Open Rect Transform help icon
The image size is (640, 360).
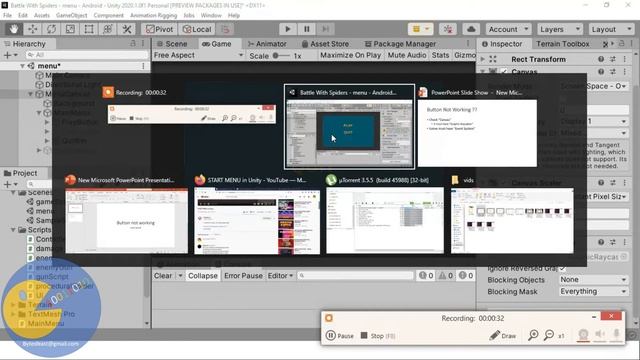click(x=601, y=59)
